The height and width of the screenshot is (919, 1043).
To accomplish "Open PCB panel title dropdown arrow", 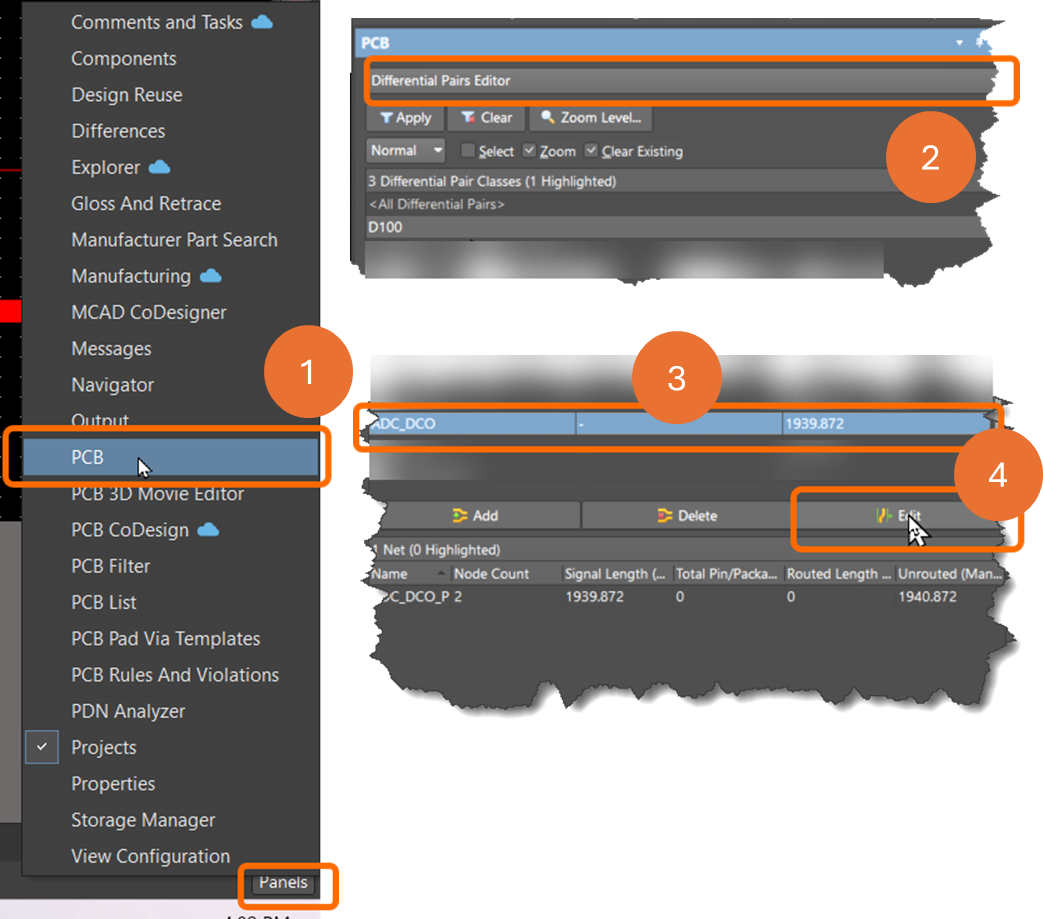I will pyautogui.click(x=959, y=43).
